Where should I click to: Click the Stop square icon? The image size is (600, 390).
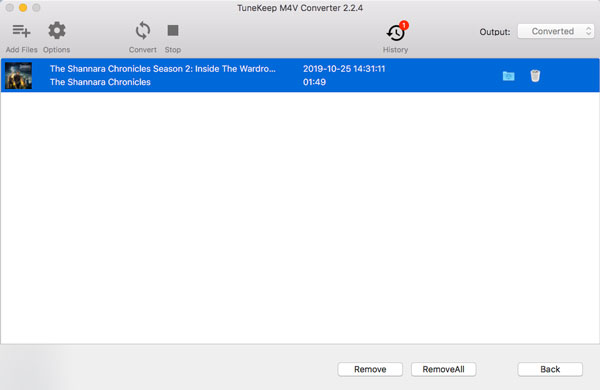tap(173, 31)
